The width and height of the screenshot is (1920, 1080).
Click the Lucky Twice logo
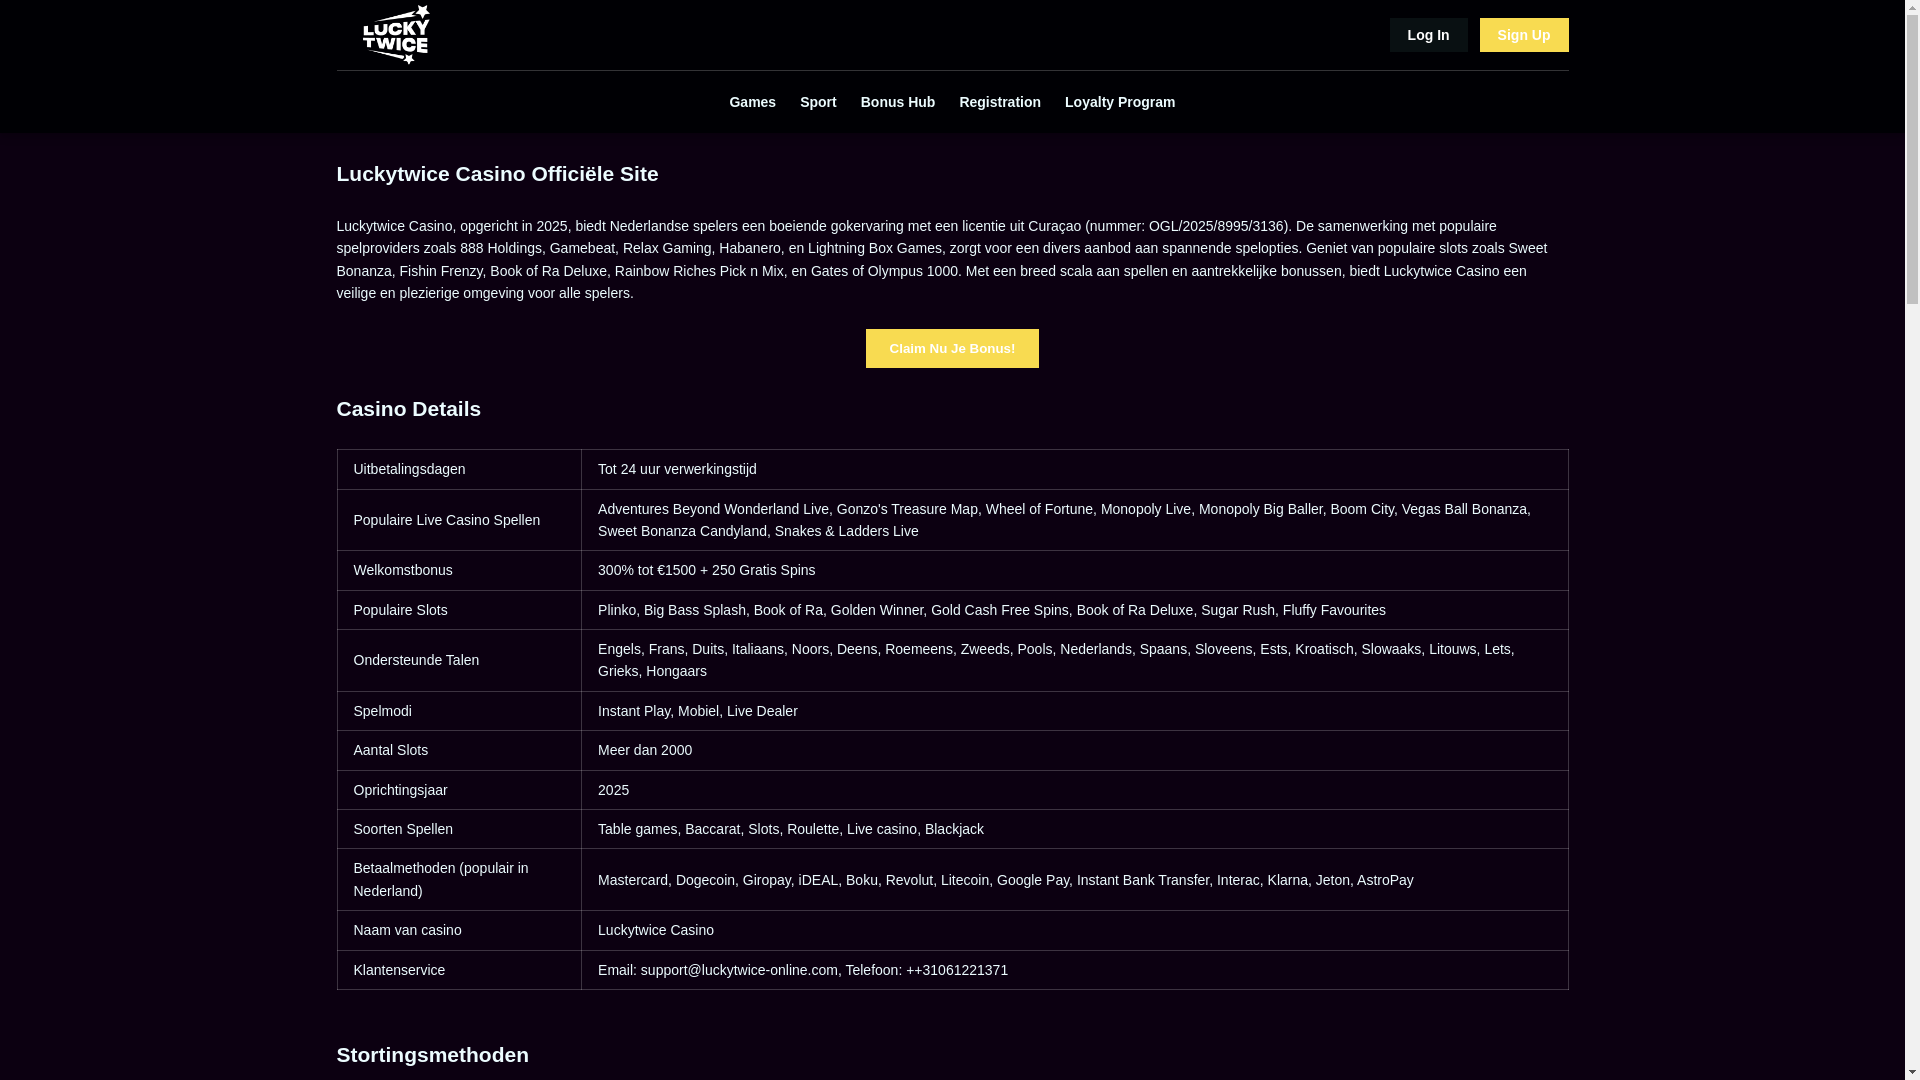pyautogui.click(x=396, y=35)
